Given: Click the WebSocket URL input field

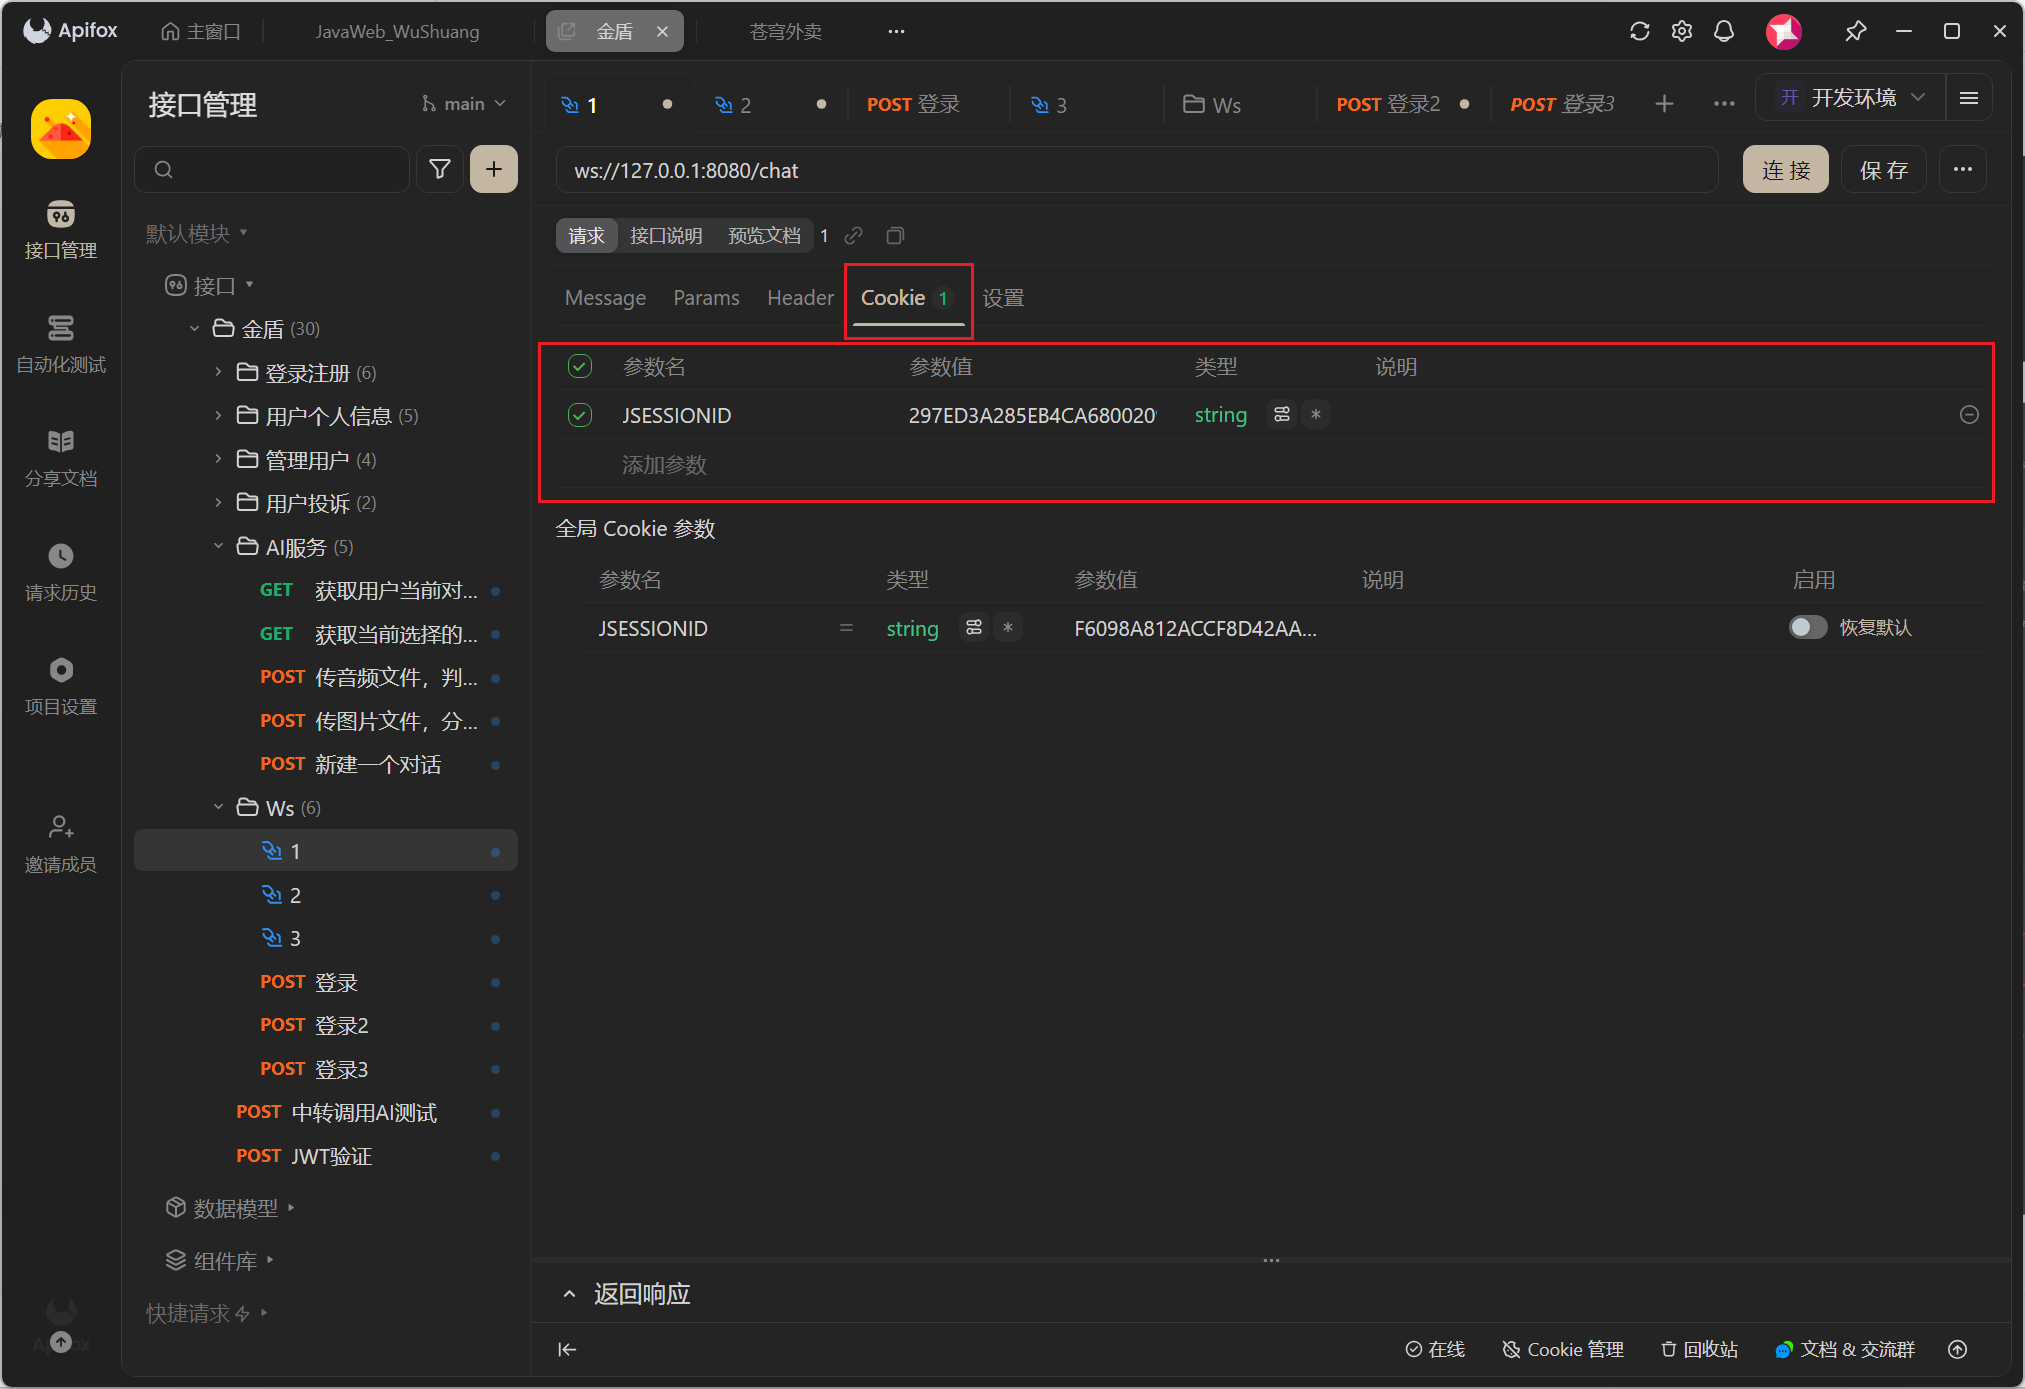Looking at the screenshot, I should click(1135, 170).
